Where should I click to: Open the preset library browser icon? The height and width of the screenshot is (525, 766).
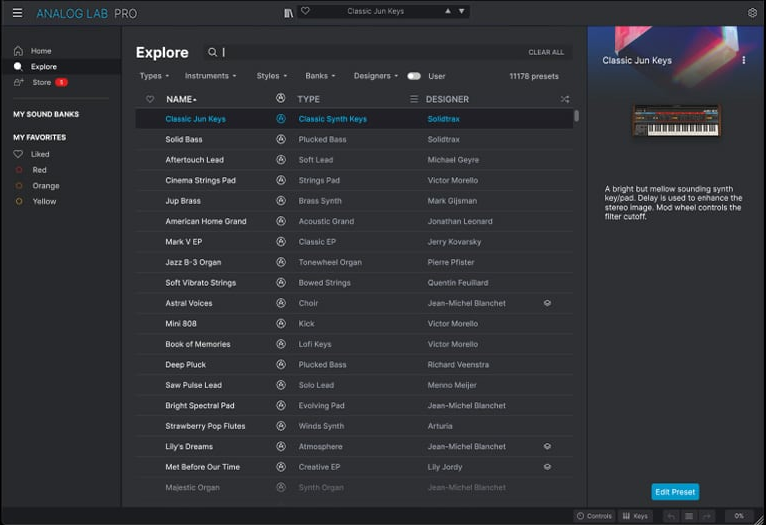289,13
